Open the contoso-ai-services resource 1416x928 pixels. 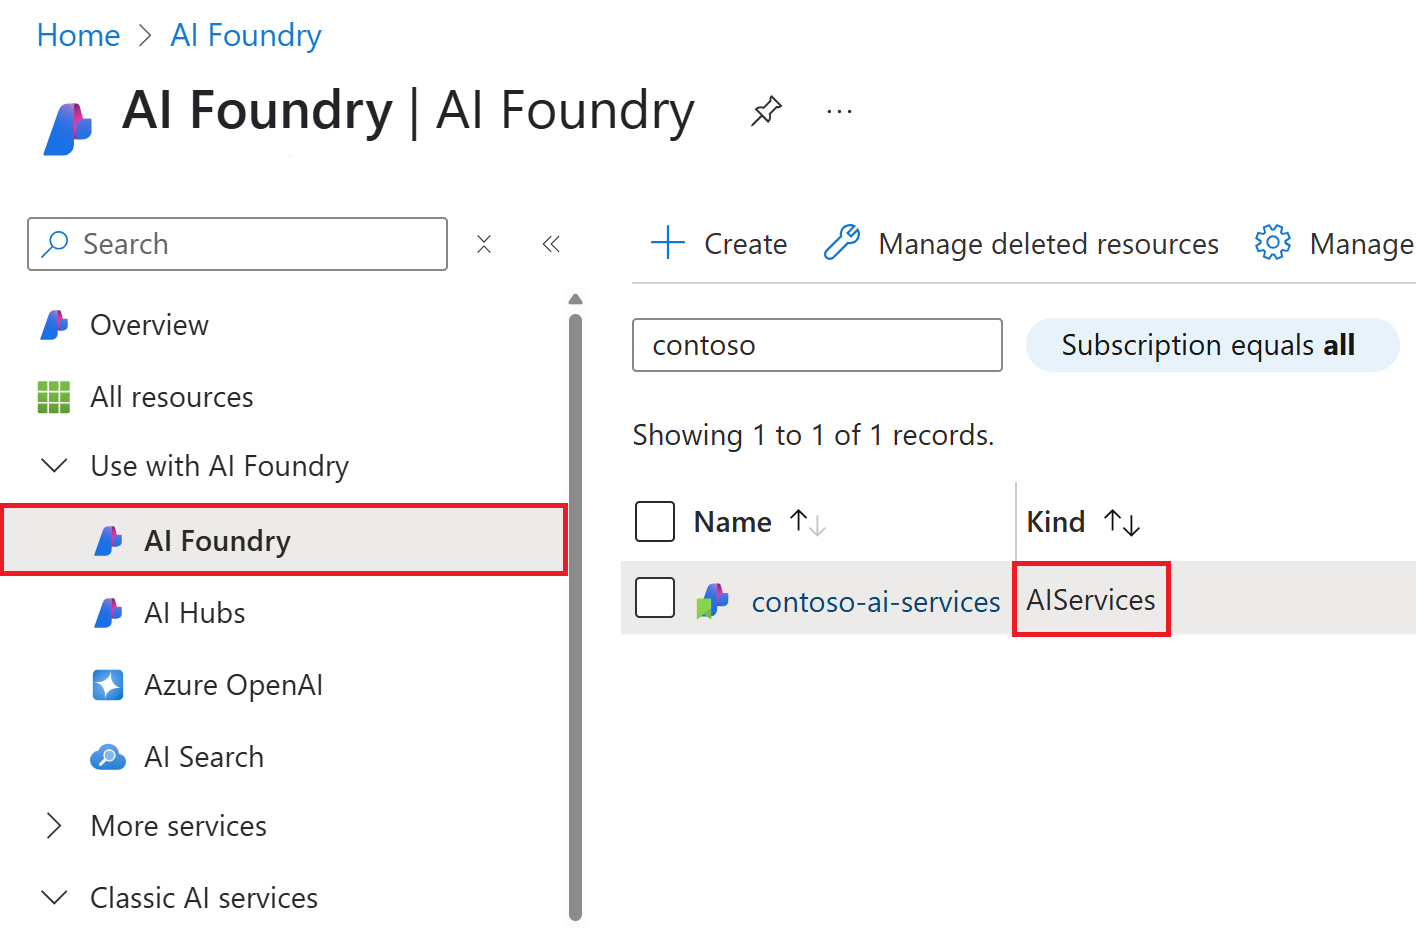(x=875, y=601)
